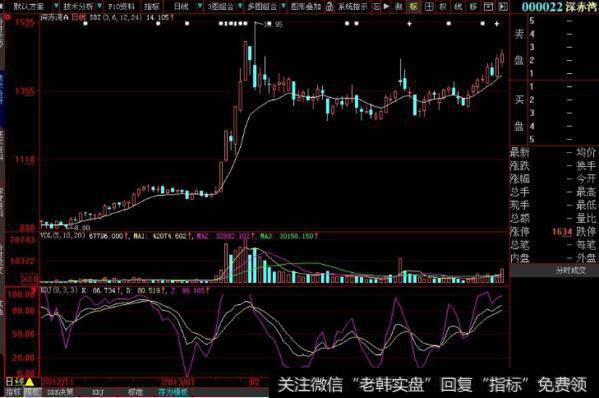
Task: Switch to the KDJ bottom tab
Action: (97, 392)
